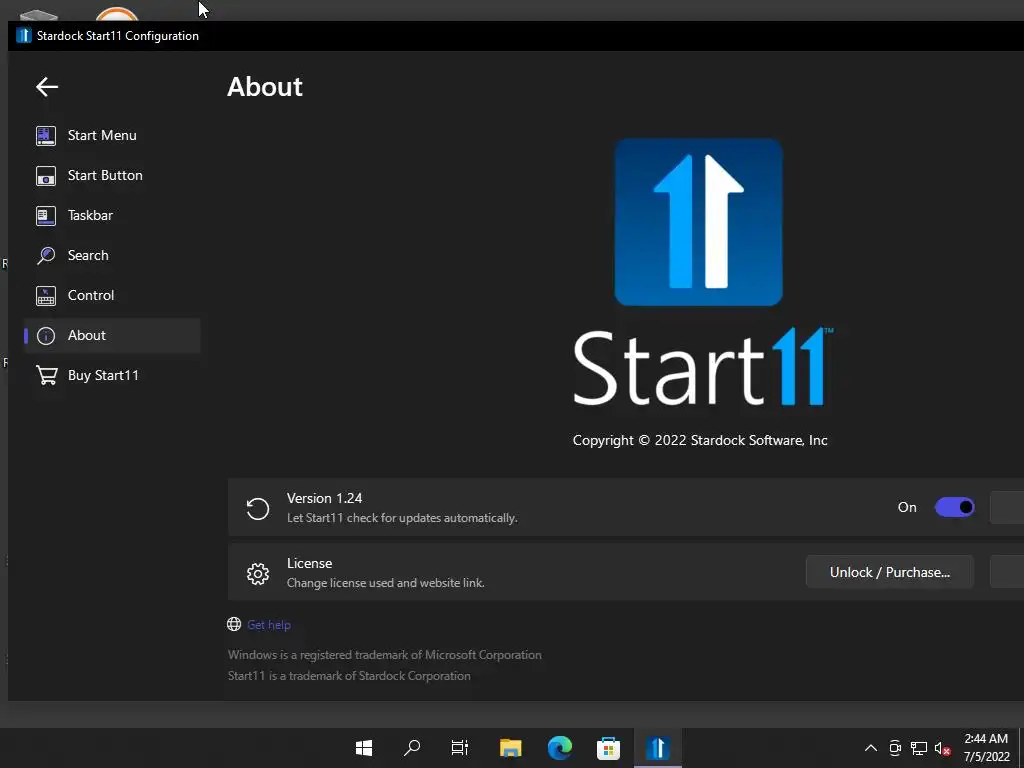Click the globe icon beside Get help
The image size is (1024, 768).
click(234, 624)
